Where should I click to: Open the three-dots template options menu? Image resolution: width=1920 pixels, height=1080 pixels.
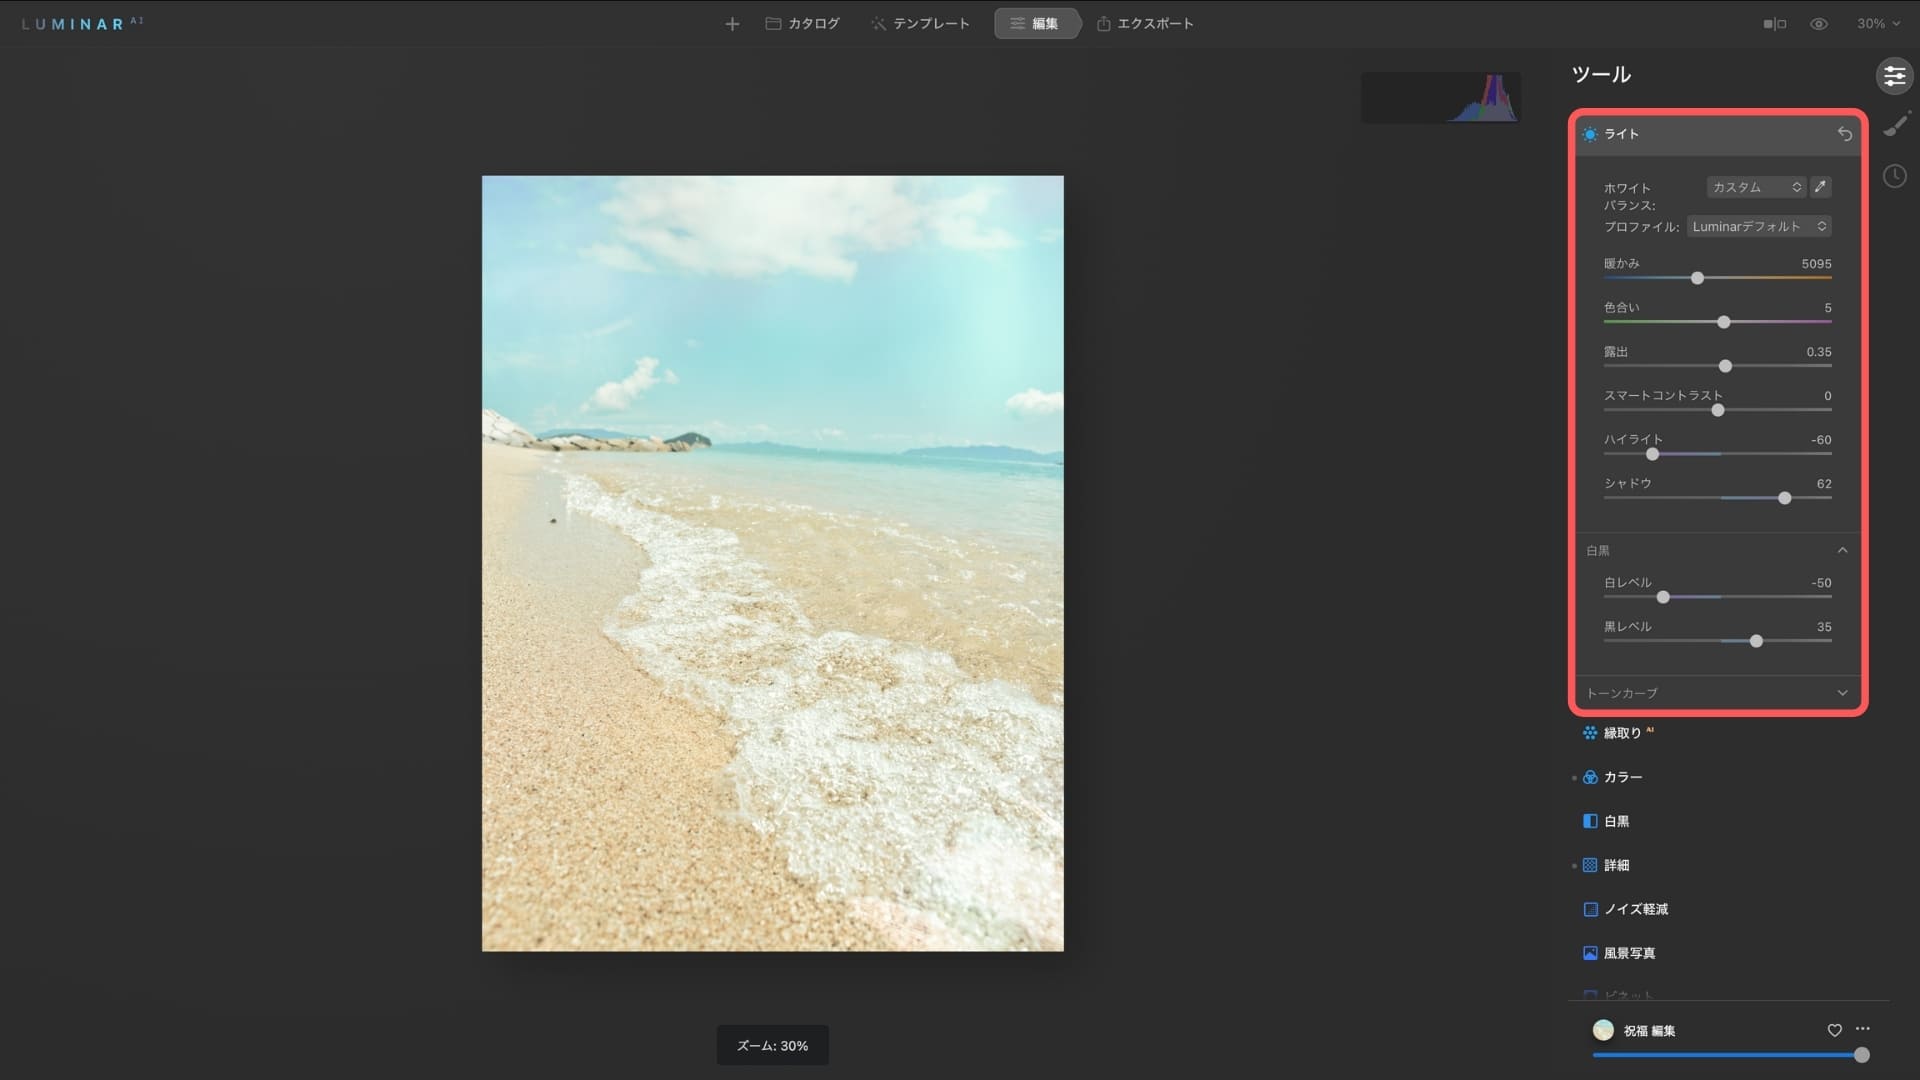(x=1862, y=1029)
